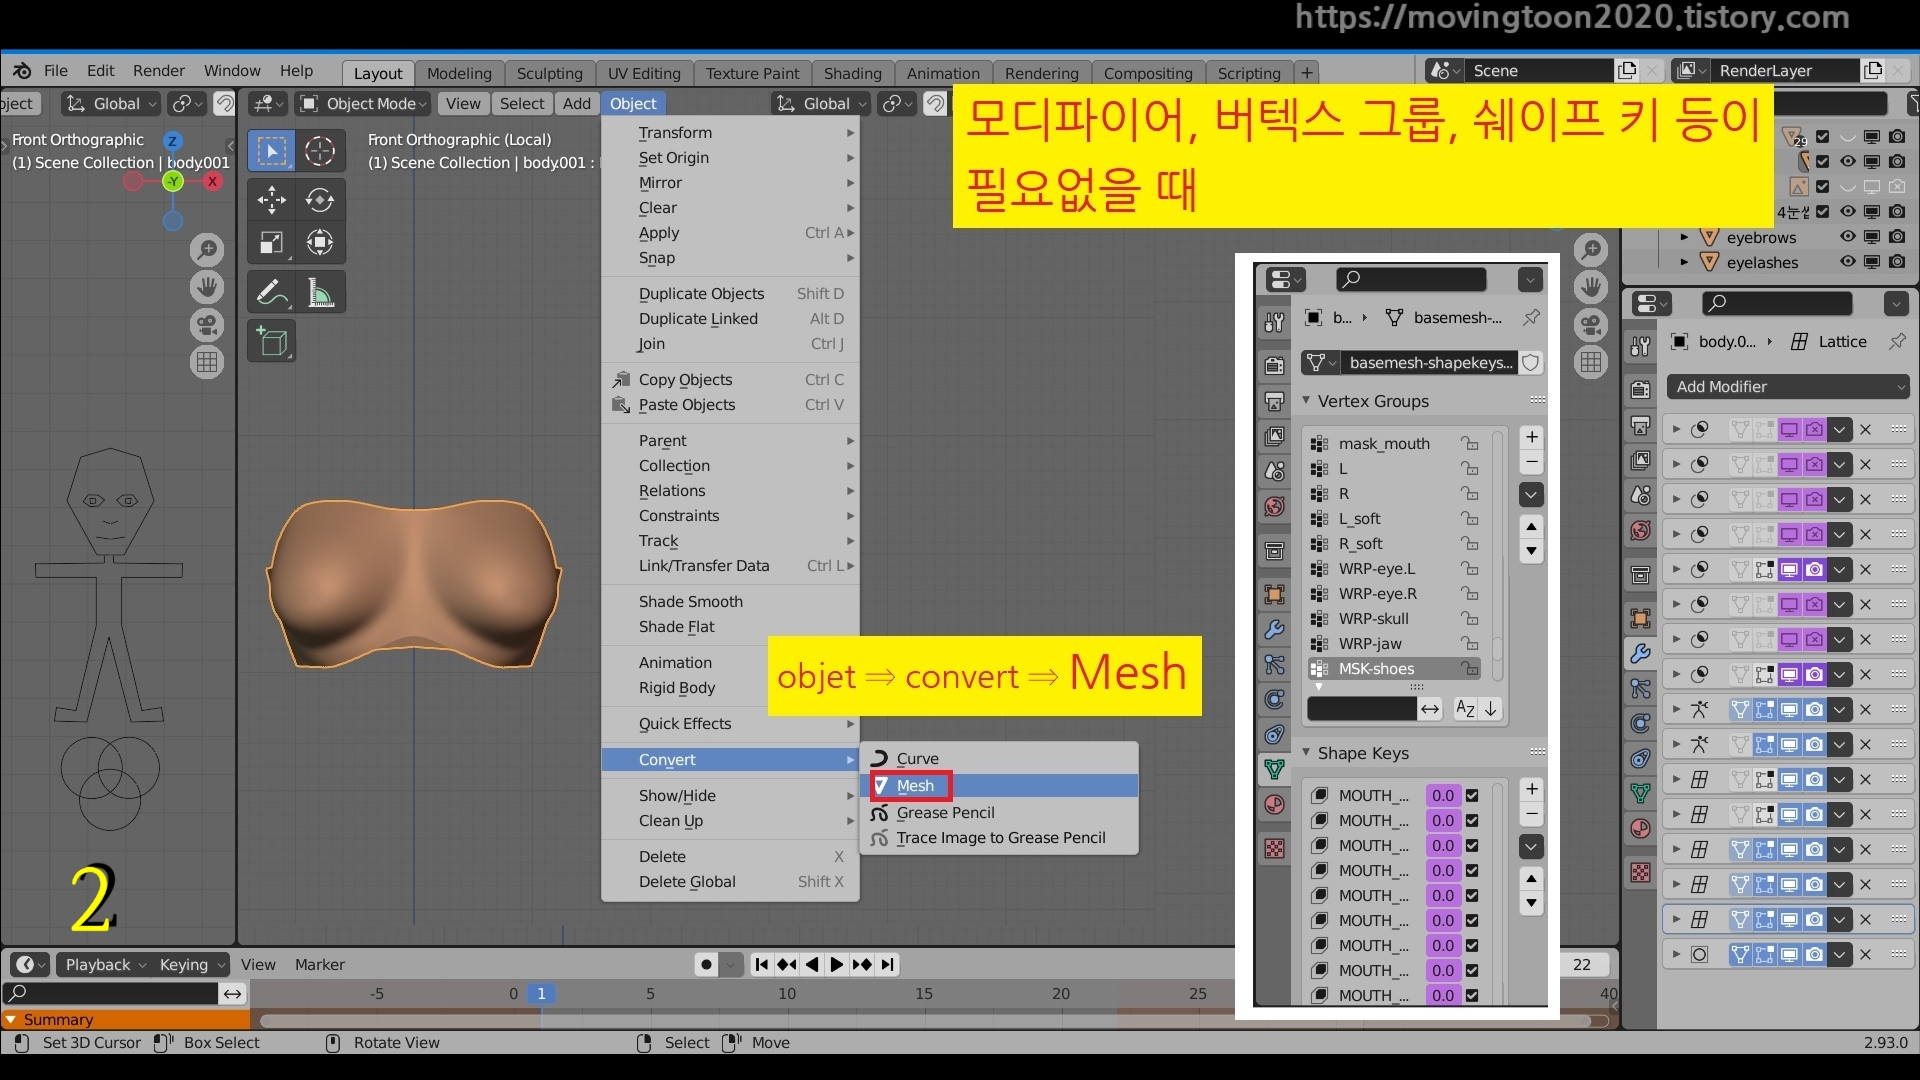Select MSK-shoes vertex group row
The height and width of the screenshot is (1080, 1920).
[1394, 669]
